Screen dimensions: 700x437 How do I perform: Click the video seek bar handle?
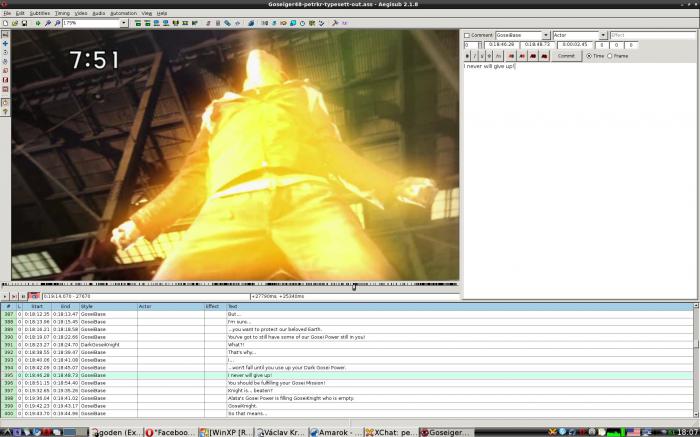pos(354,286)
